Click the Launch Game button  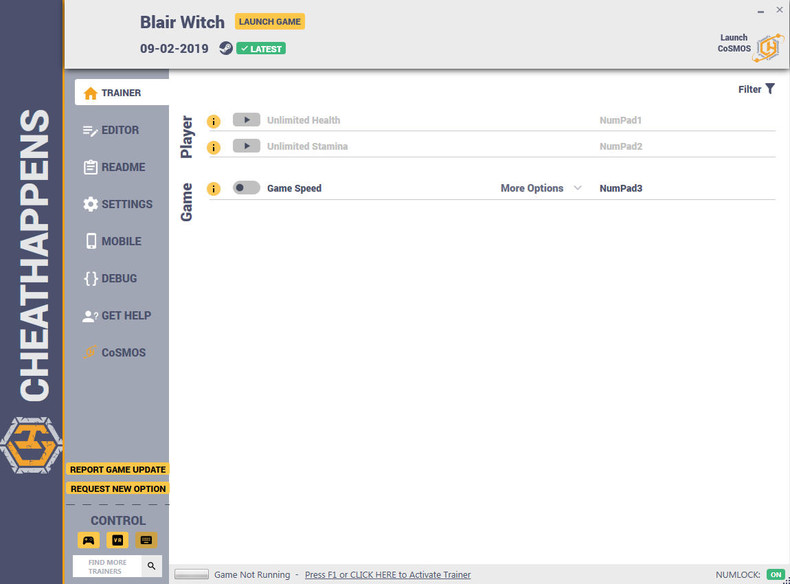click(x=270, y=22)
